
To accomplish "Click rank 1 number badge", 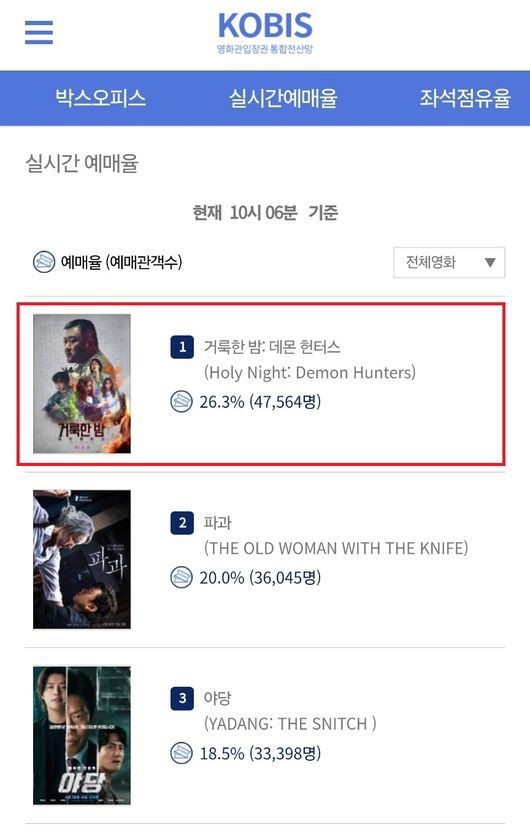I will click(x=182, y=347).
